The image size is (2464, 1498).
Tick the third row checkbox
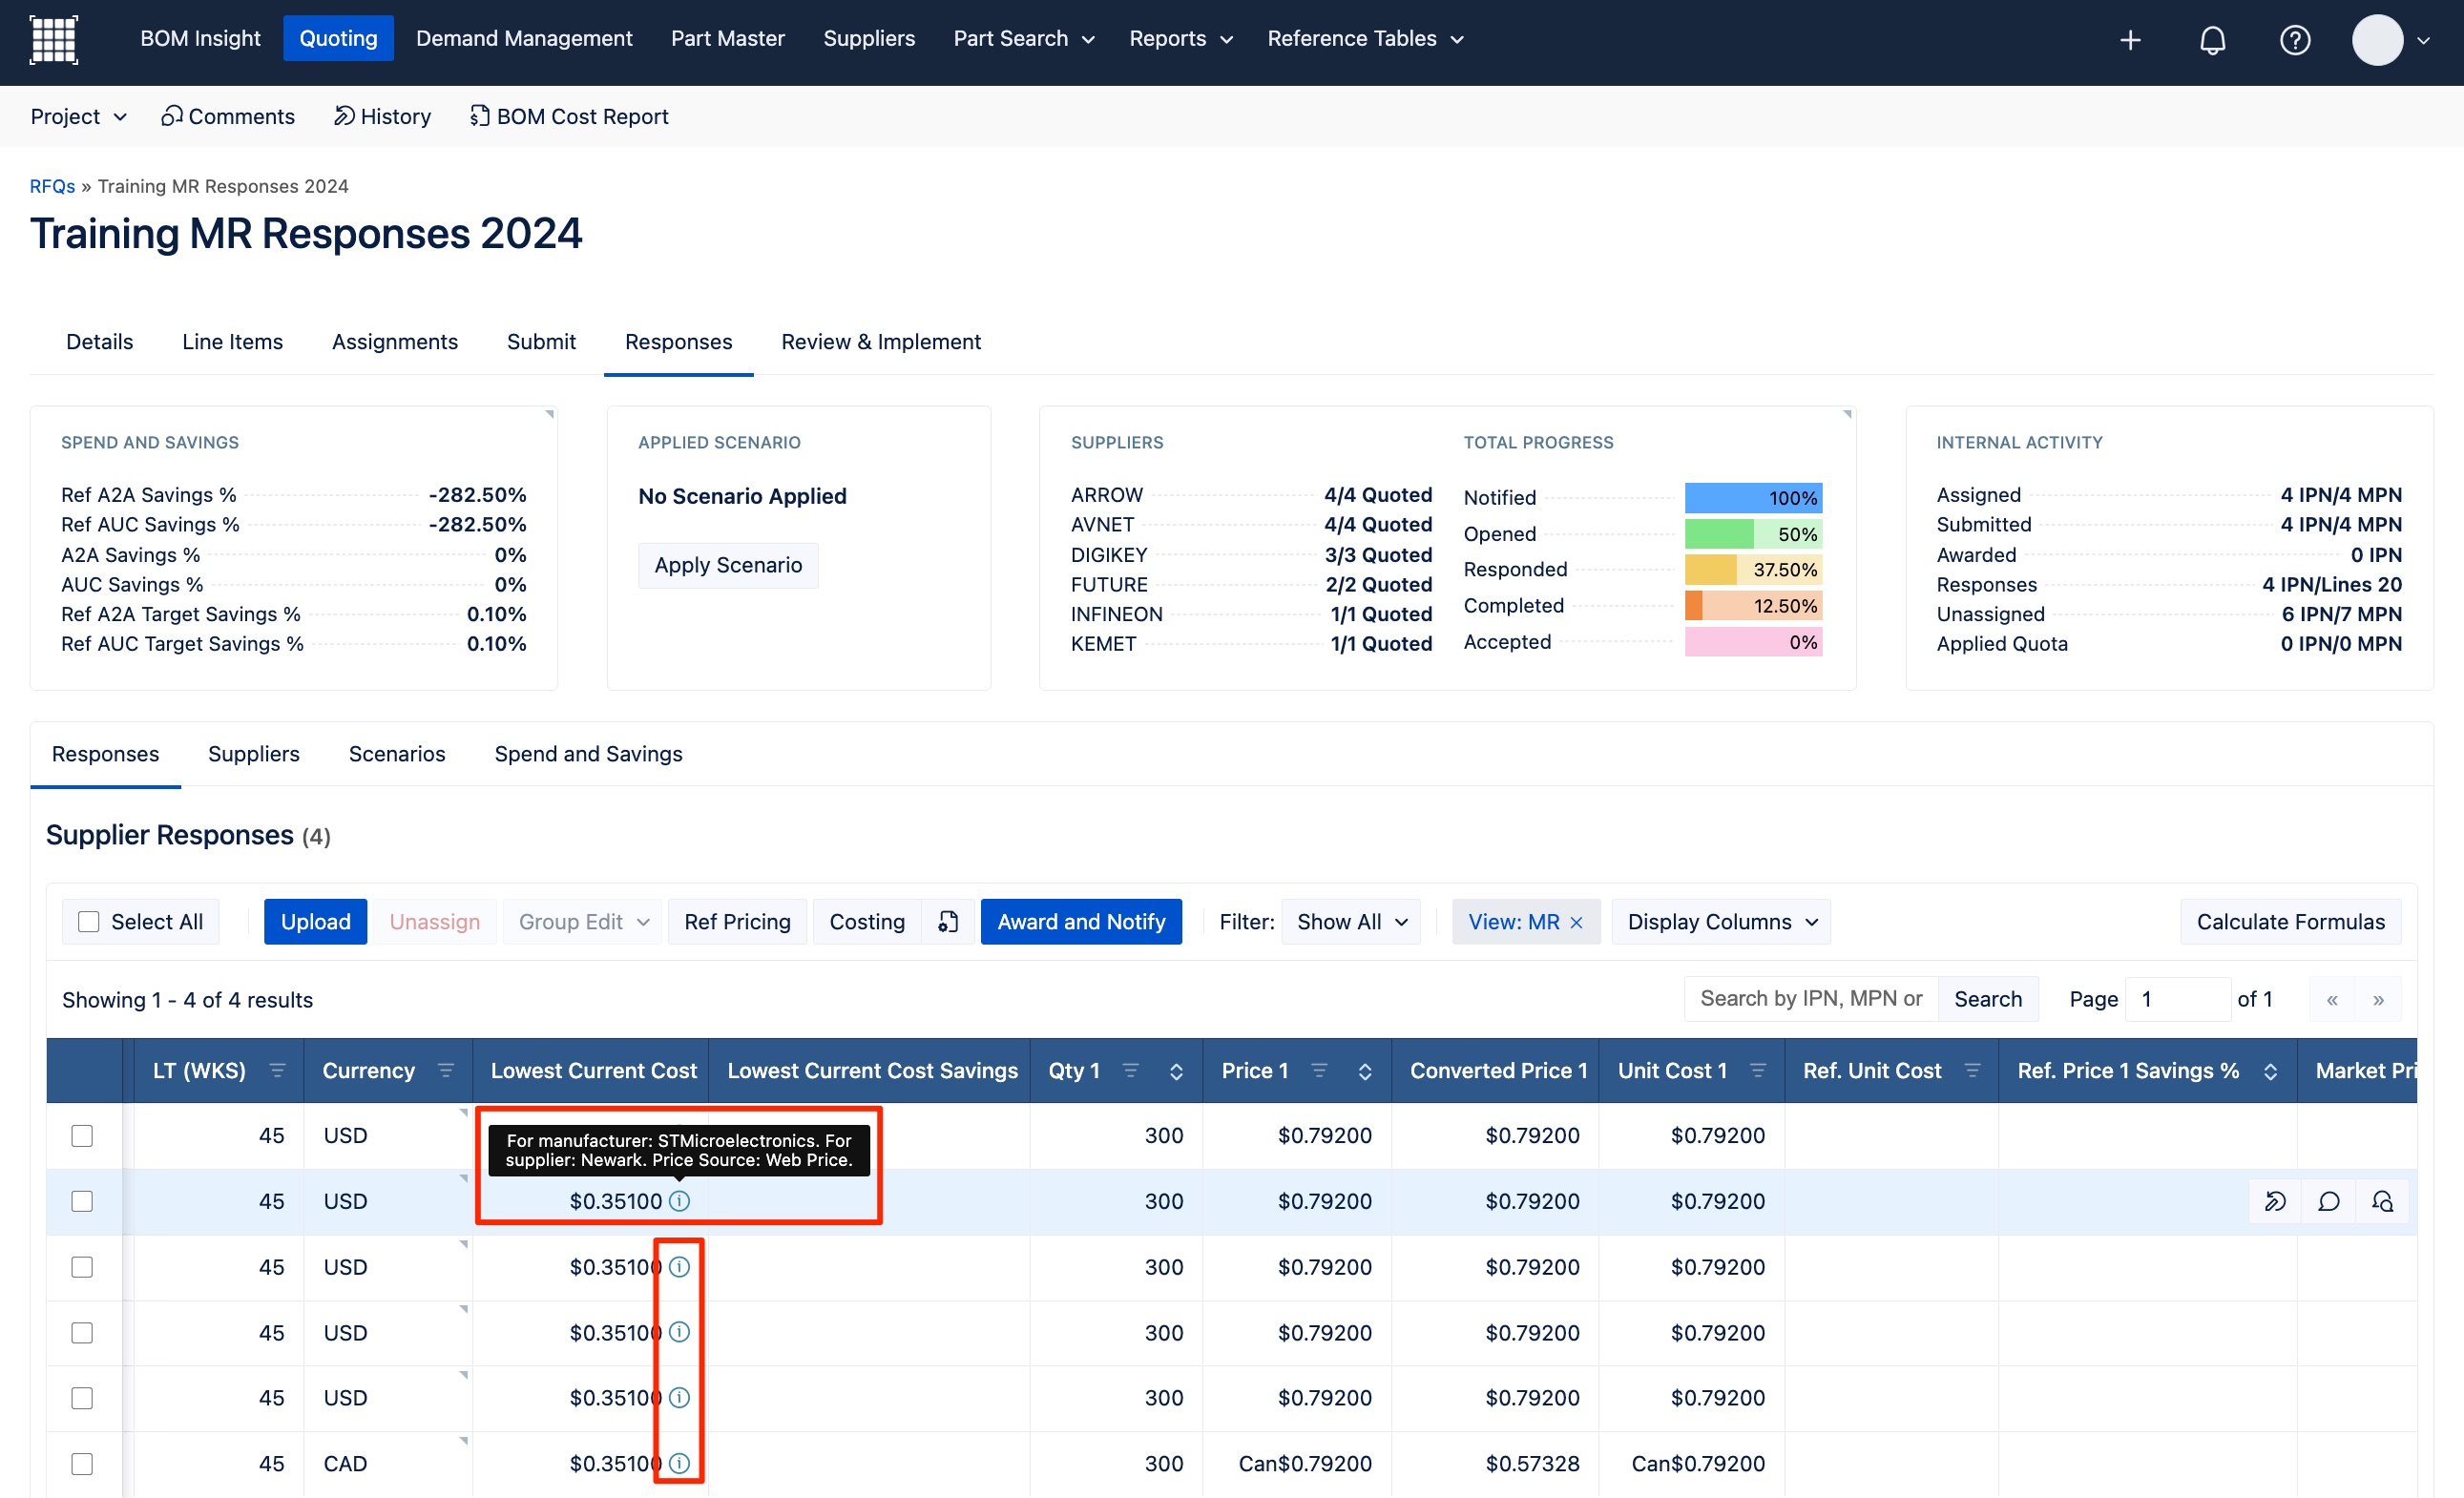coord(82,1267)
